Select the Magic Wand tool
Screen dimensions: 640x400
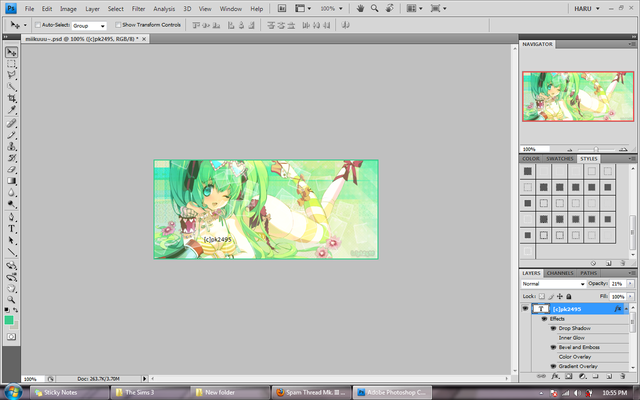click(x=11, y=87)
